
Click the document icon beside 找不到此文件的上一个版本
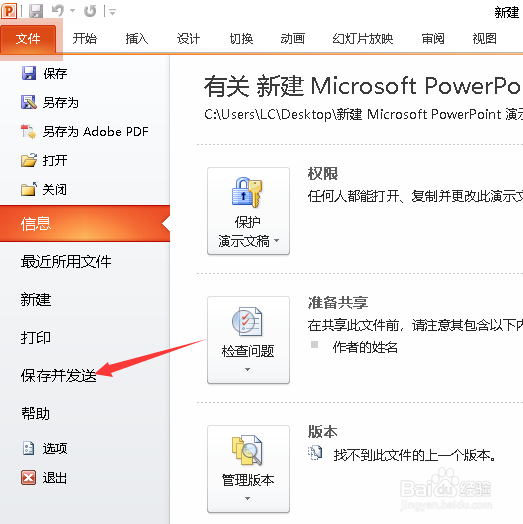315,453
